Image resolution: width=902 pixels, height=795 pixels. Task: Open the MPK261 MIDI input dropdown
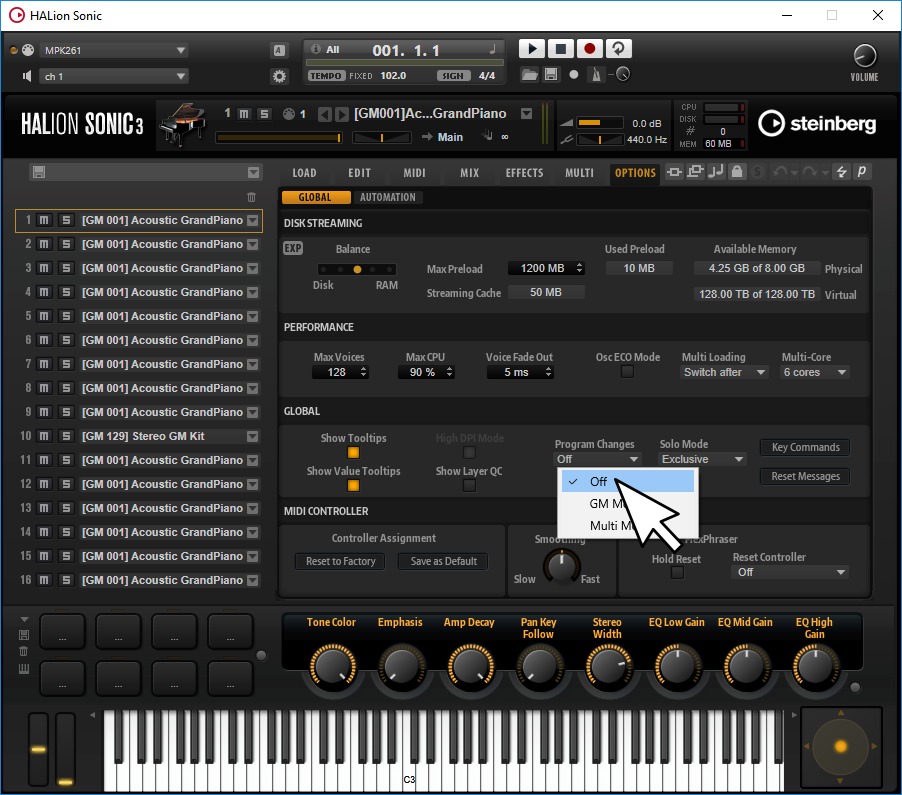click(114, 50)
